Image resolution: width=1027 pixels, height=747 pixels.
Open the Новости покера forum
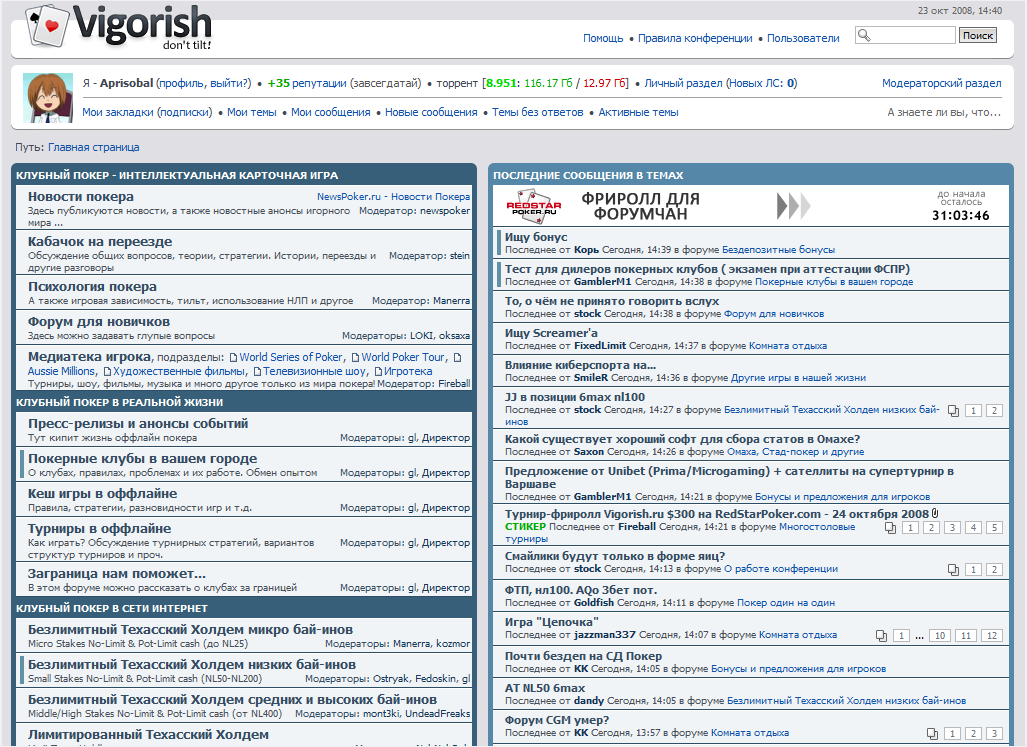(80, 196)
